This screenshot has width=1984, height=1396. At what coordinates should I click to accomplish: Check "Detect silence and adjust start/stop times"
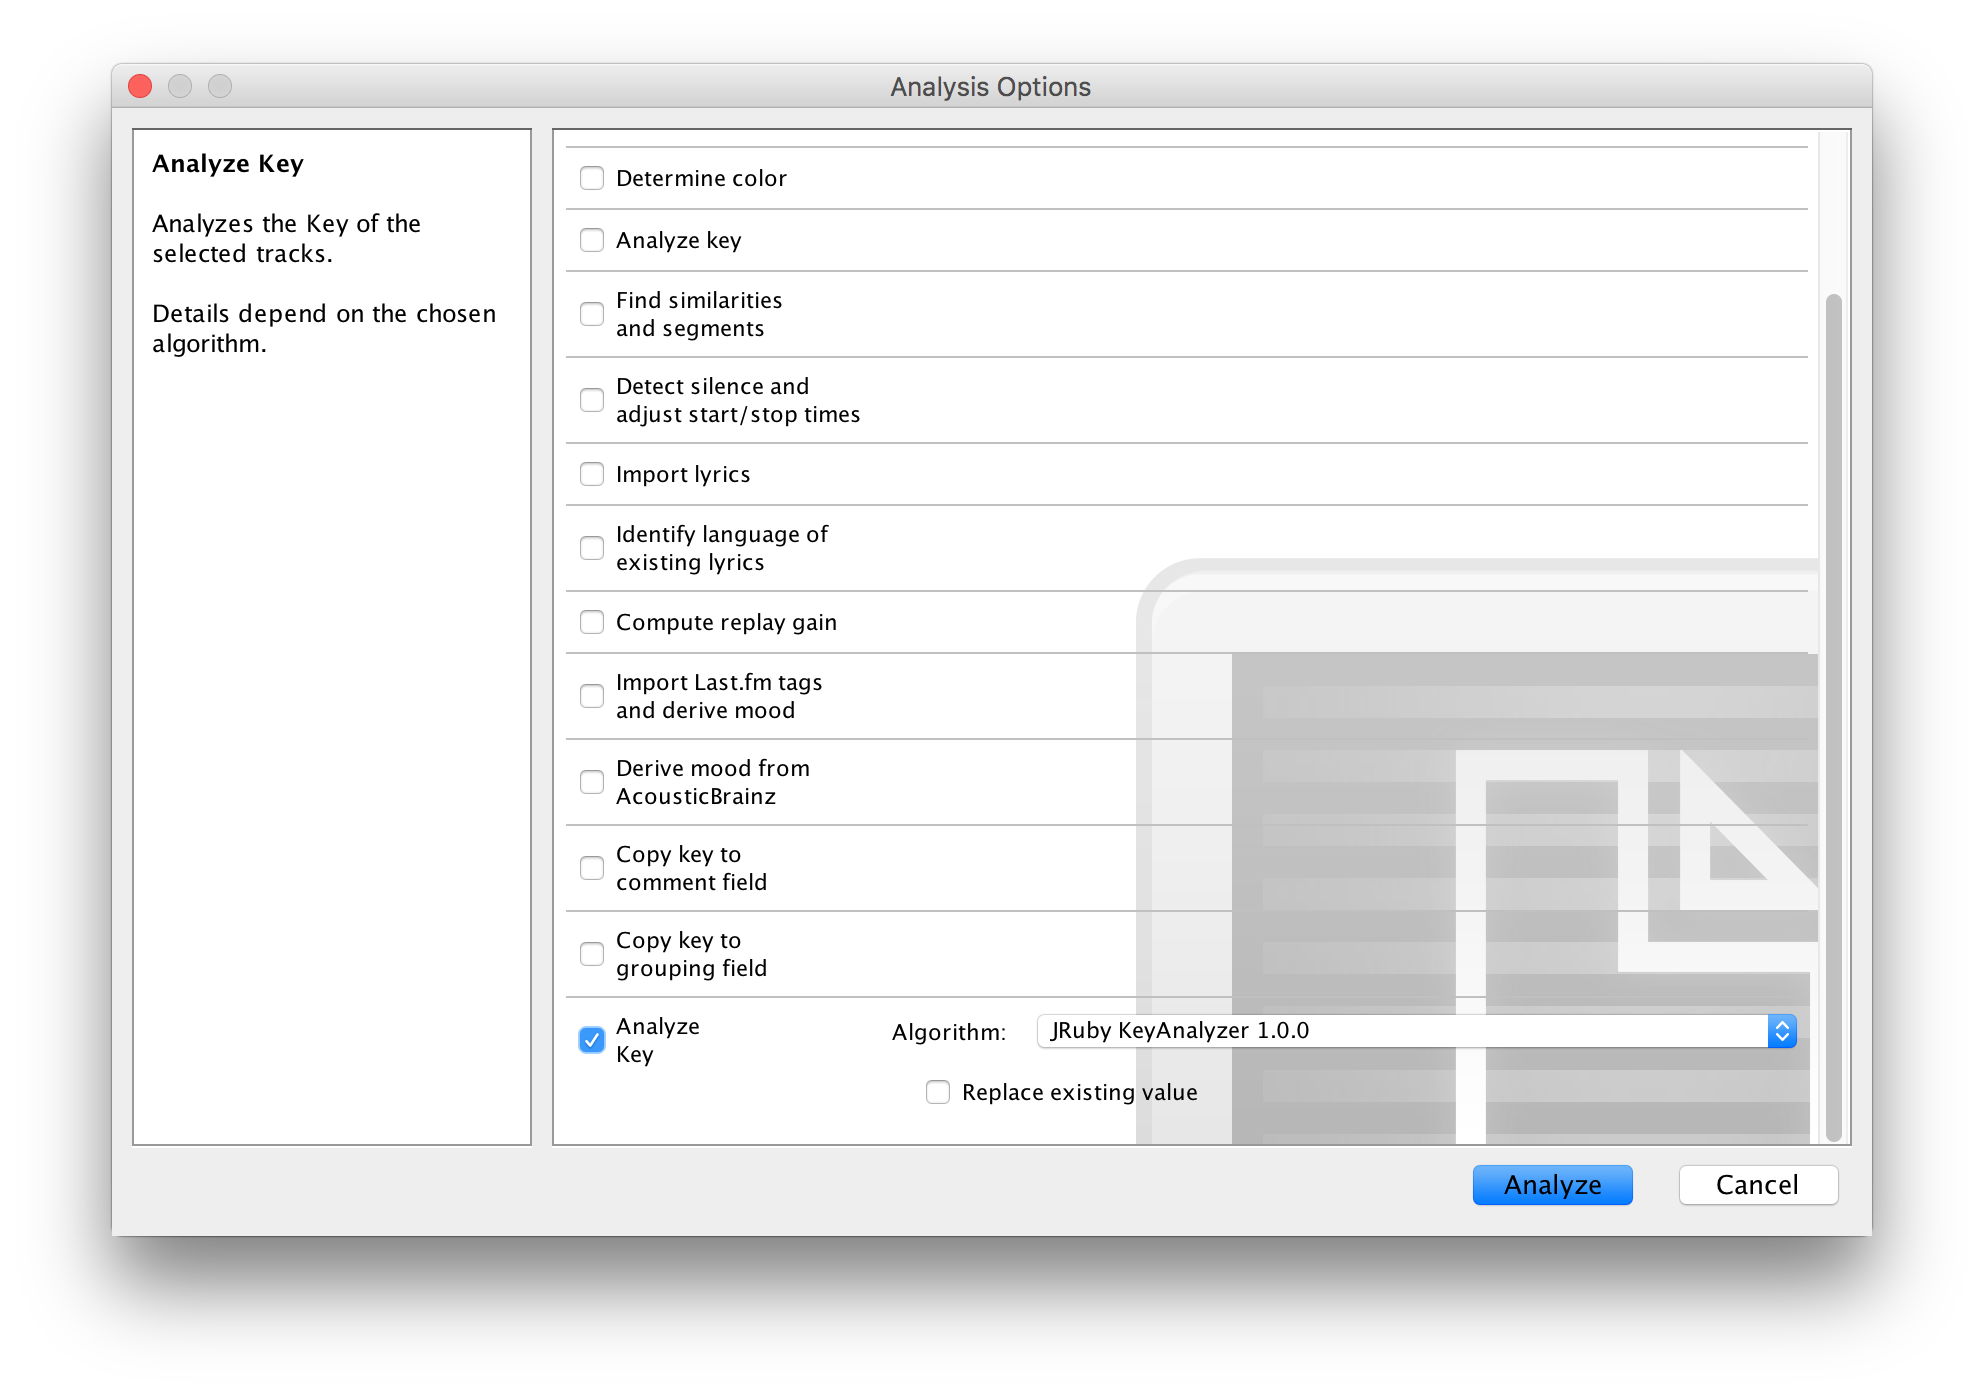pyautogui.click(x=591, y=399)
